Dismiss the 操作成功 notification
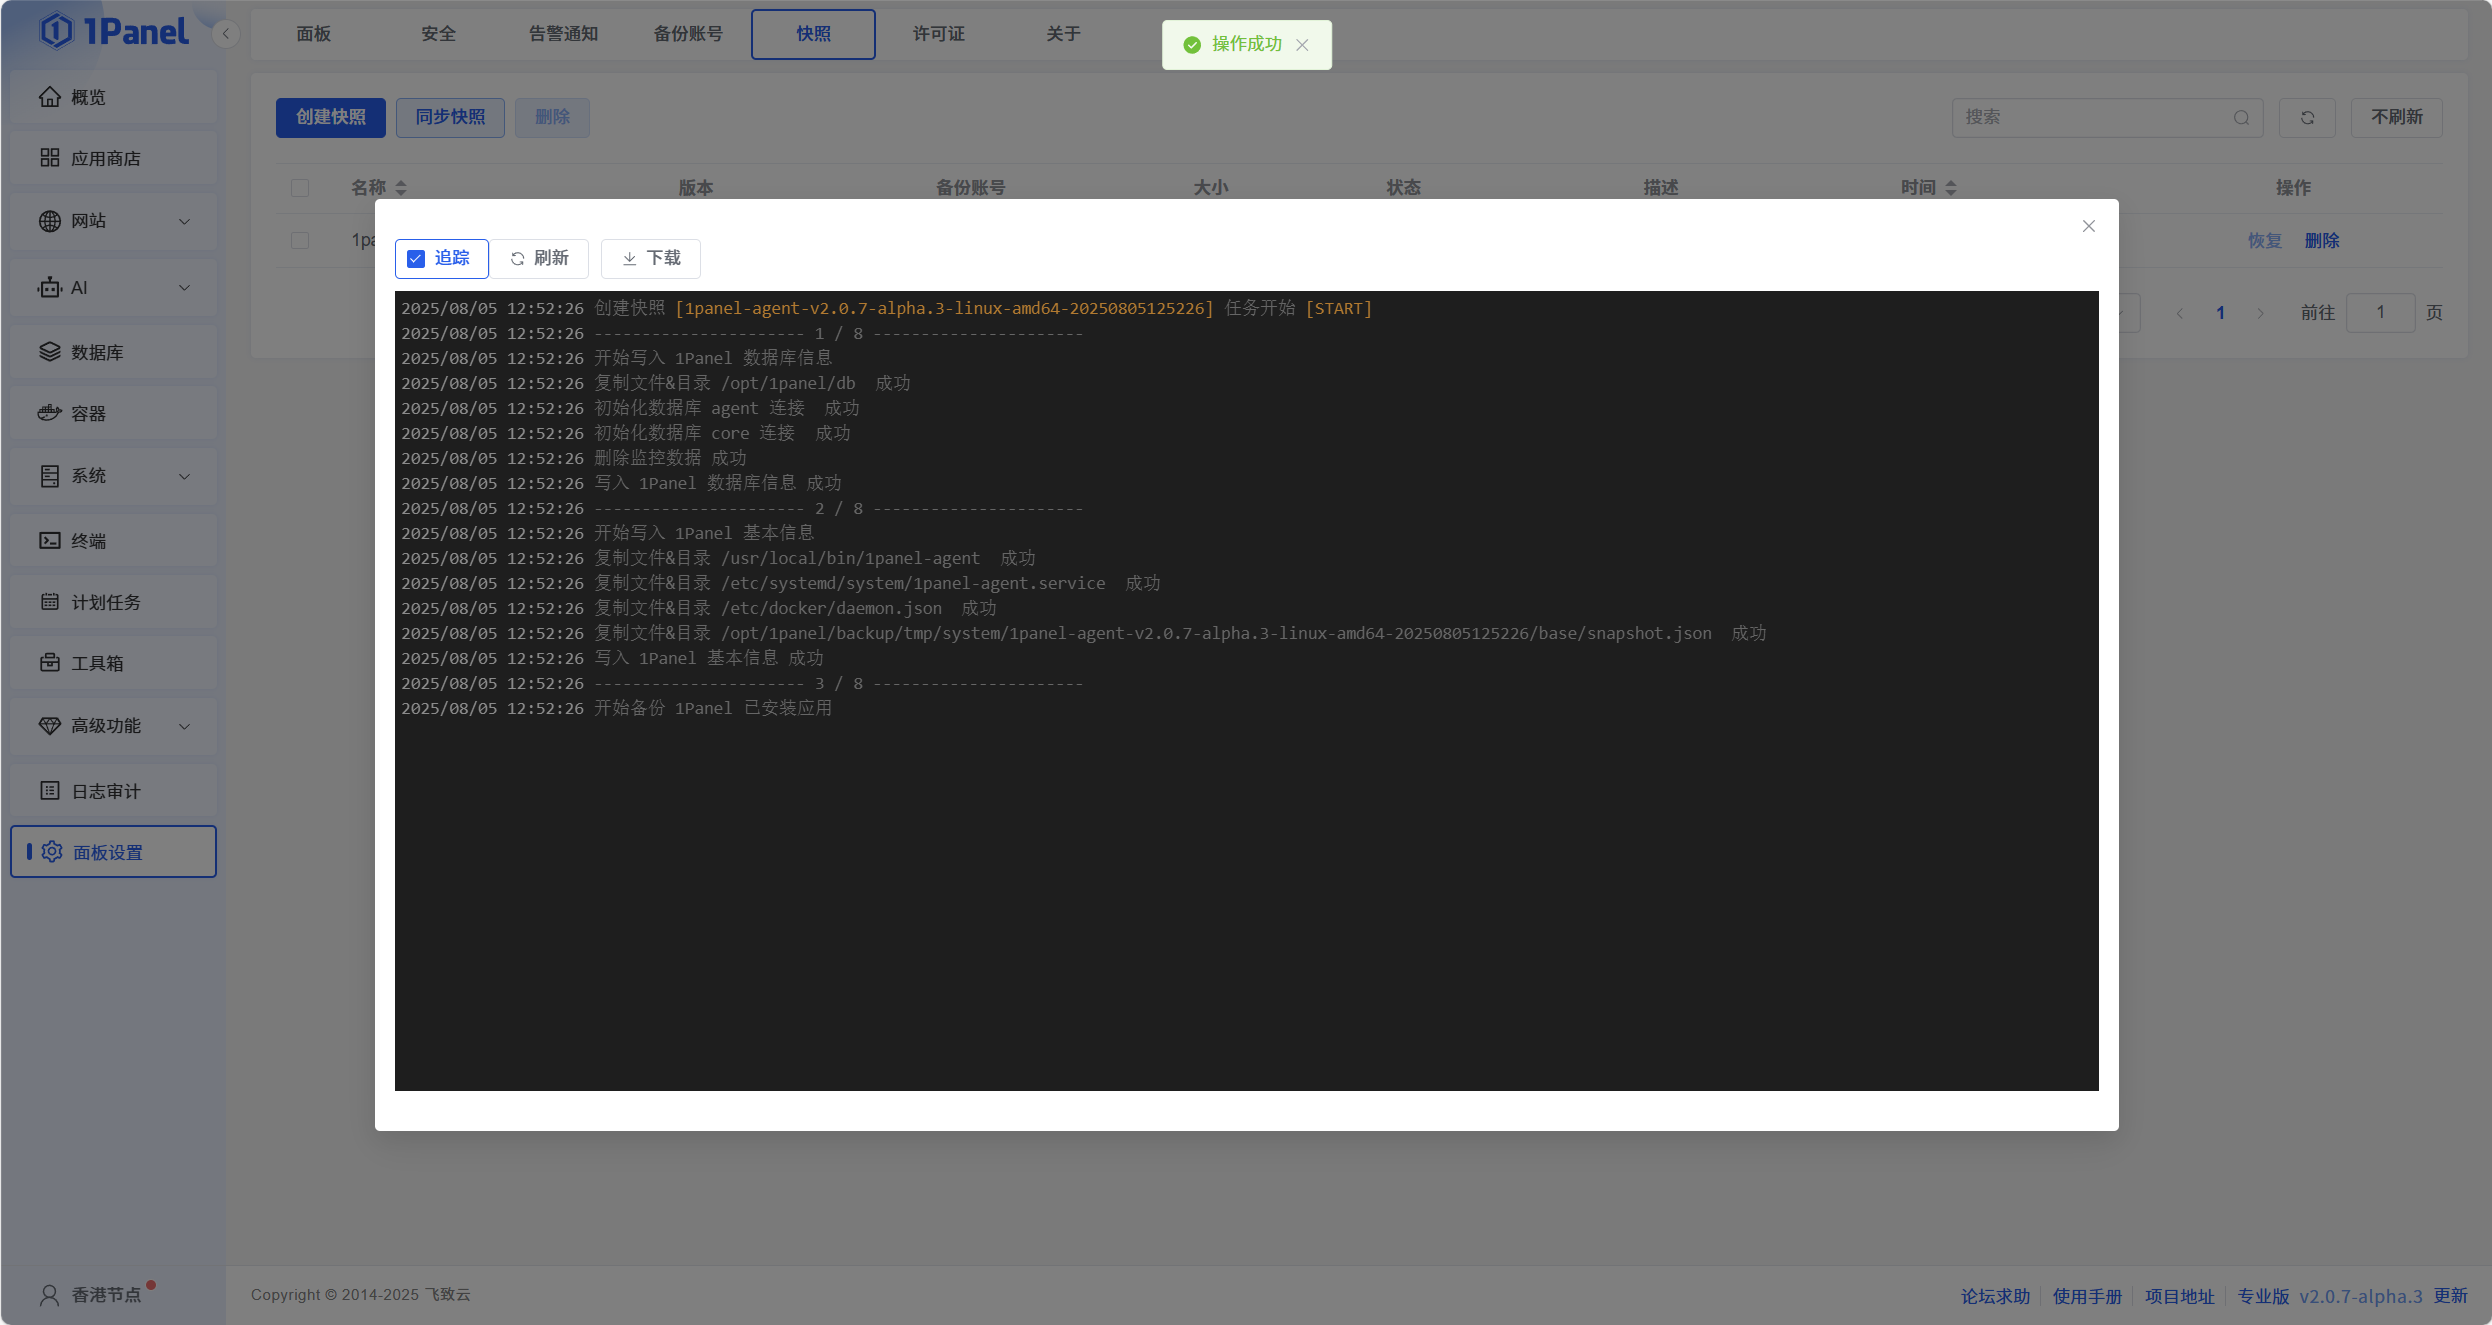Image resolution: width=2492 pixels, height=1325 pixels. pos(1302,45)
